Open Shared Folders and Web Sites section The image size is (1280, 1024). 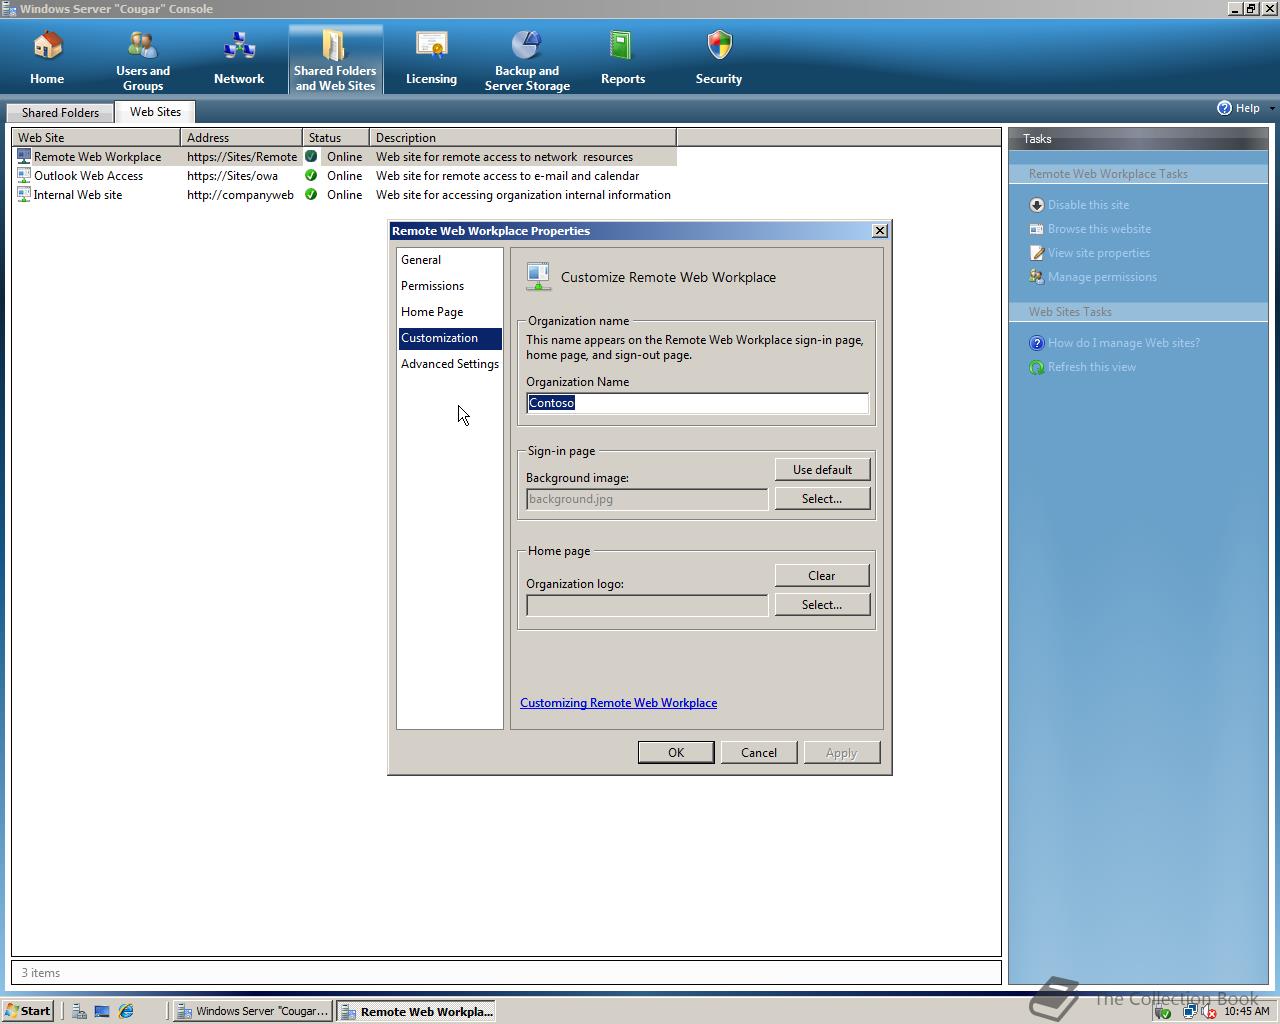coord(335,58)
